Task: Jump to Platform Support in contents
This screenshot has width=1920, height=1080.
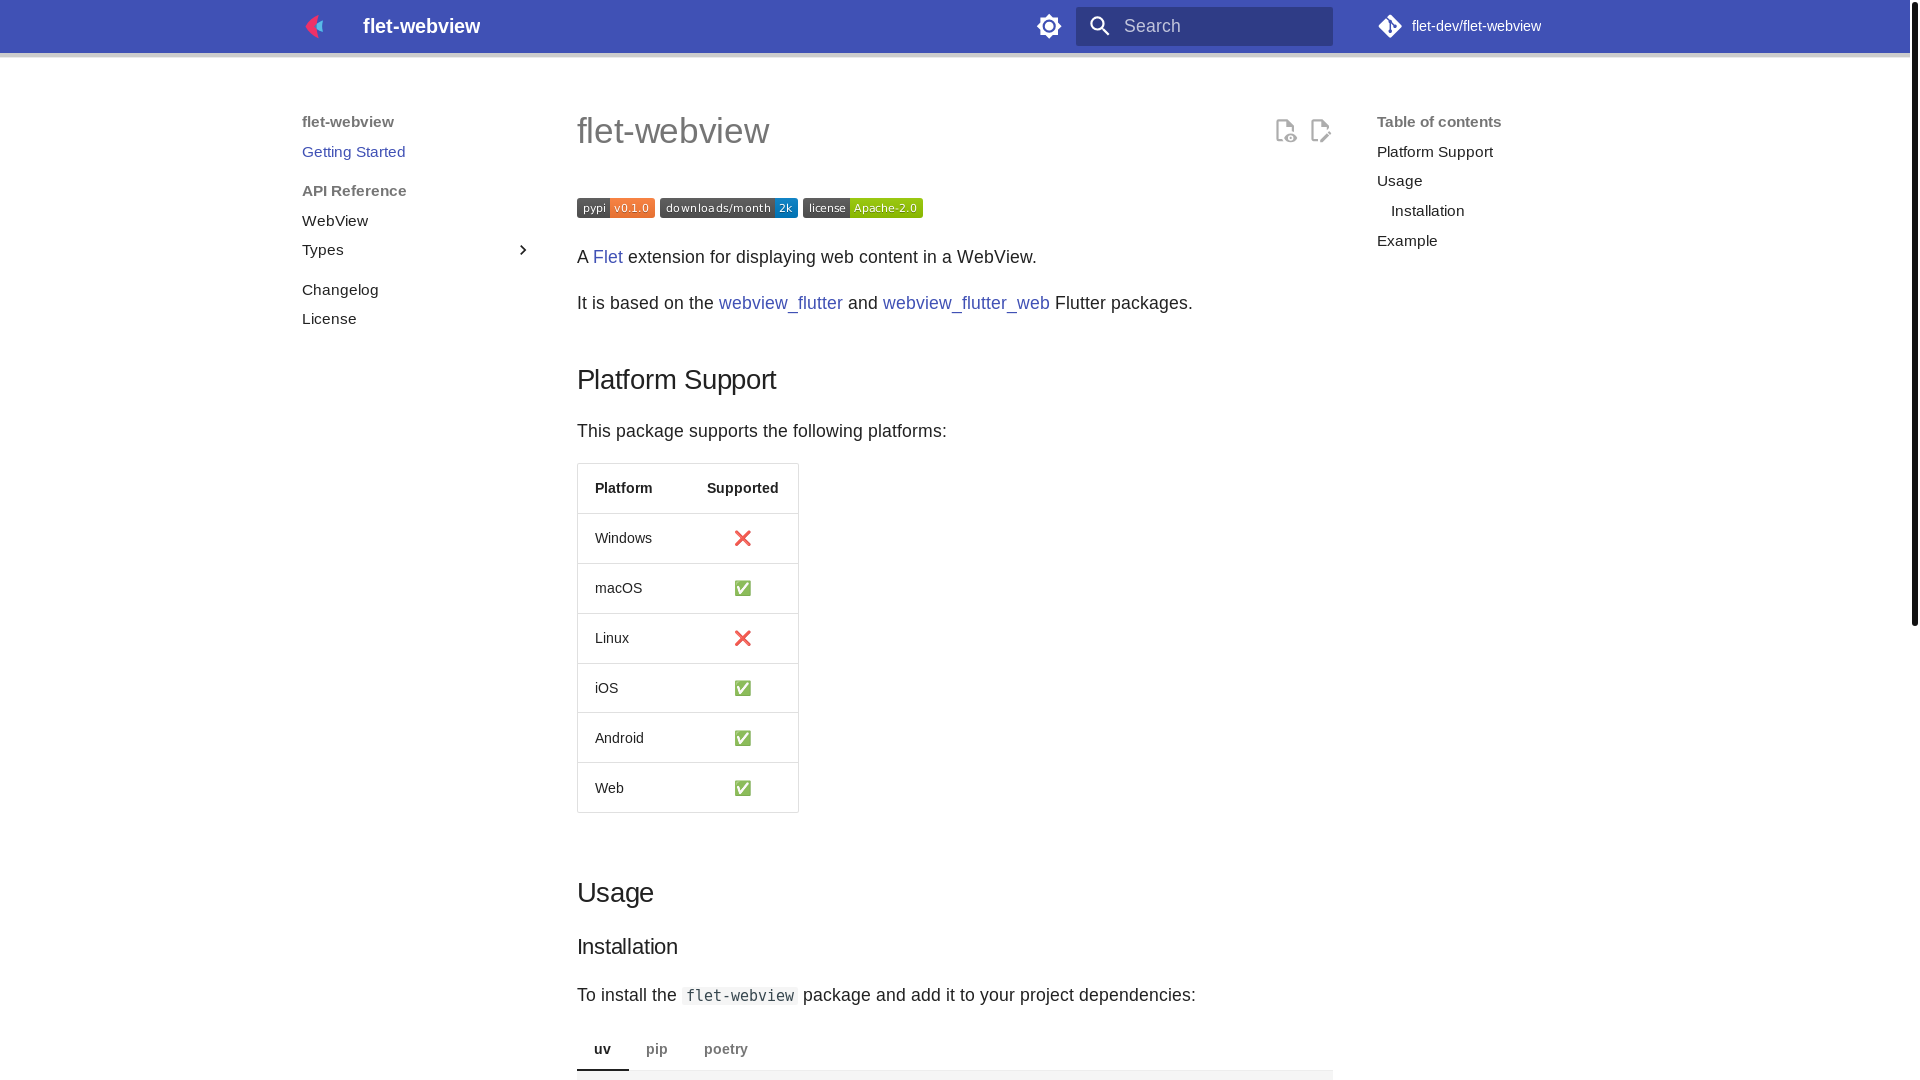Action: pos(1435,152)
